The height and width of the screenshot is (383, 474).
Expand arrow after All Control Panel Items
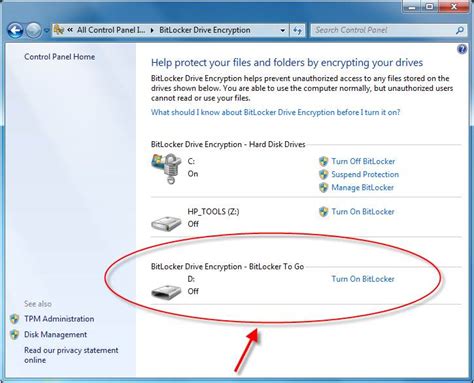point(152,30)
